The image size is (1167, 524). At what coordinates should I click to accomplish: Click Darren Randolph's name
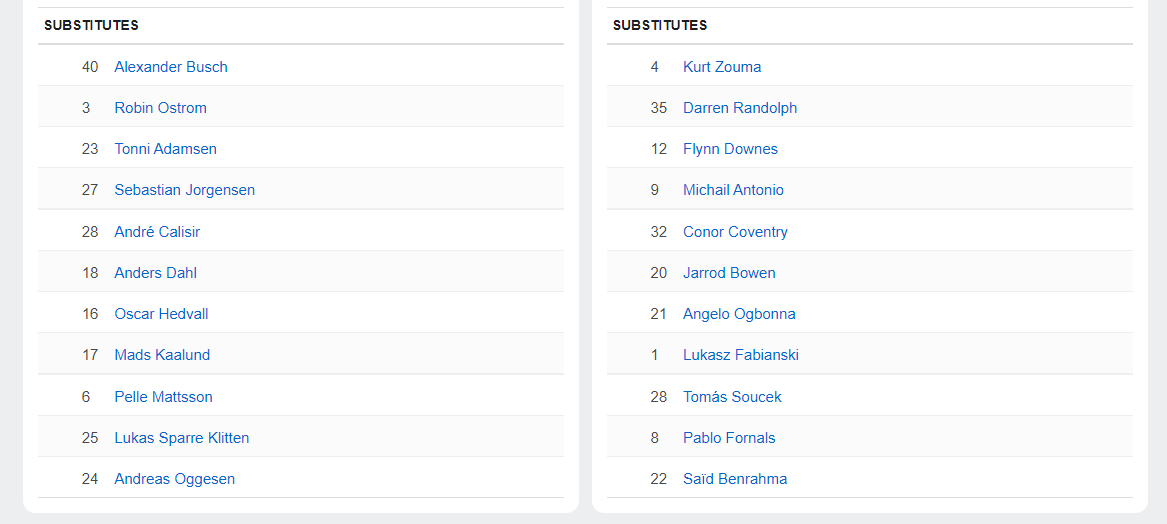740,108
